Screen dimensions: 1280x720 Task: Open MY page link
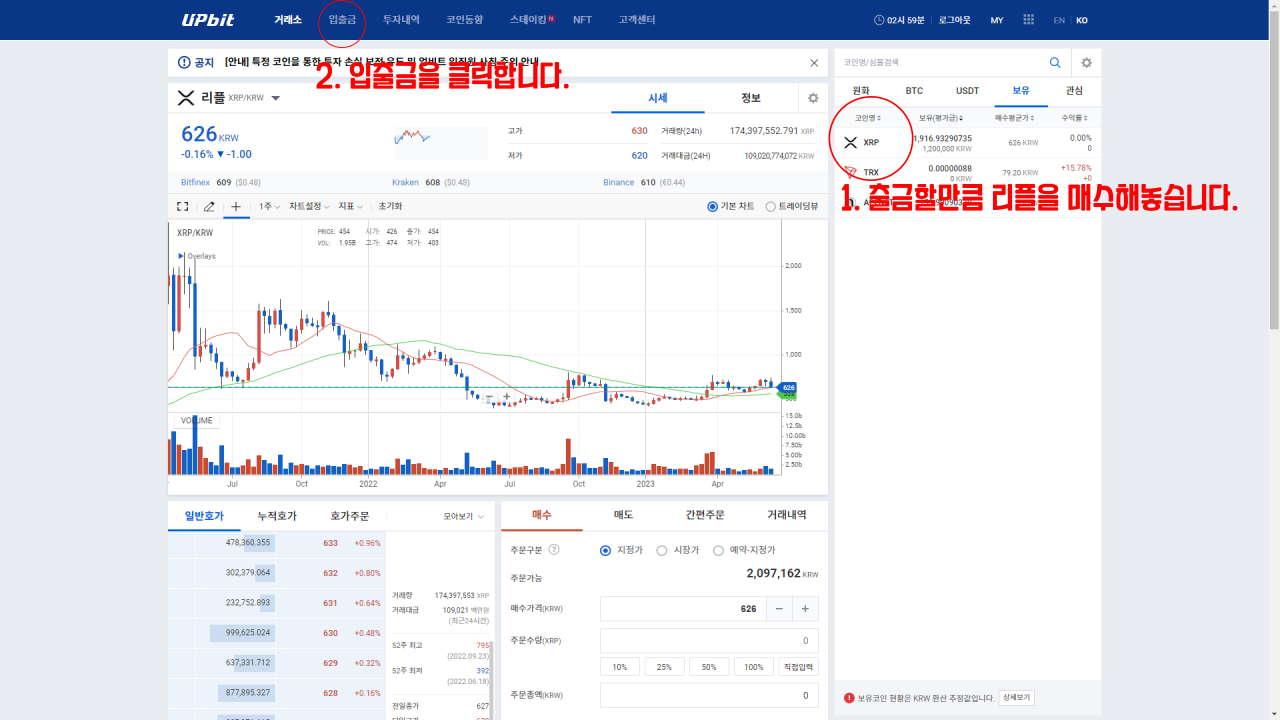click(x=997, y=20)
